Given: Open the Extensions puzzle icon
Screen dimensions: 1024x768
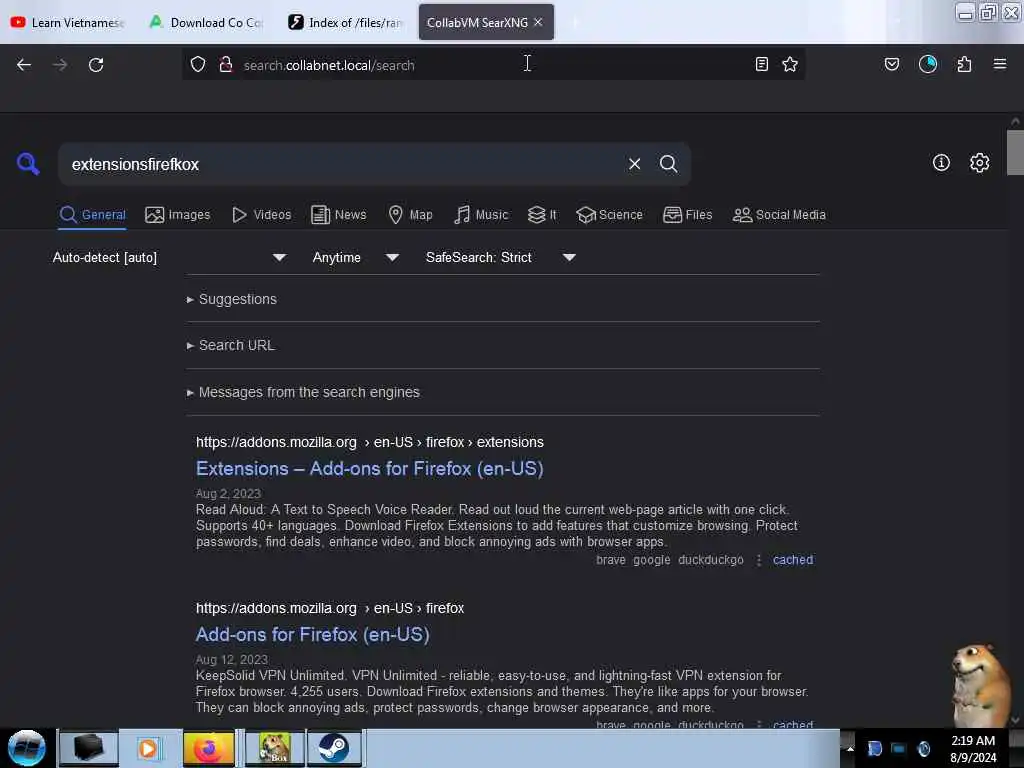Looking at the screenshot, I should pos(965,64).
